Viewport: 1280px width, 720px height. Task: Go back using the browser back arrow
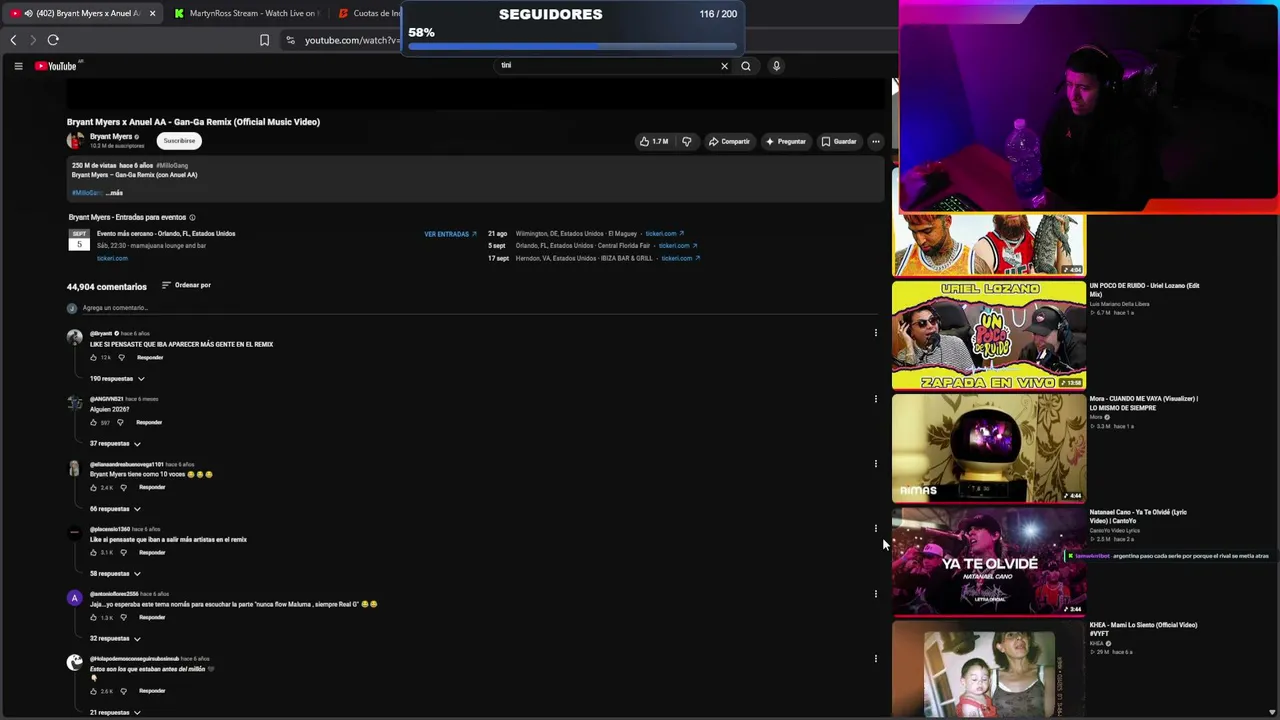click(x=13, y=40)
